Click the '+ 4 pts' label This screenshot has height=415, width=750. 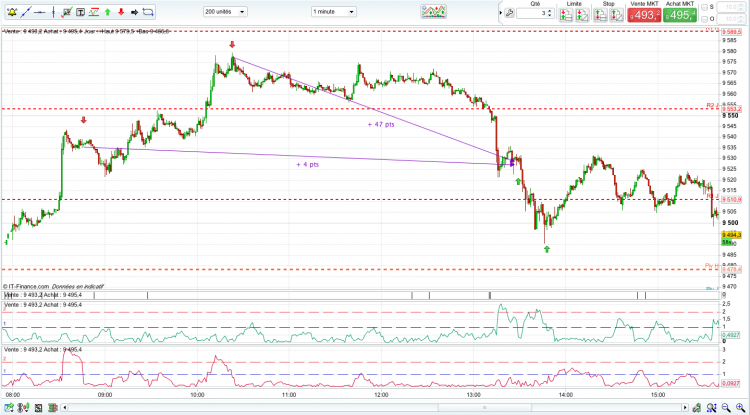[x=308, y=164]
